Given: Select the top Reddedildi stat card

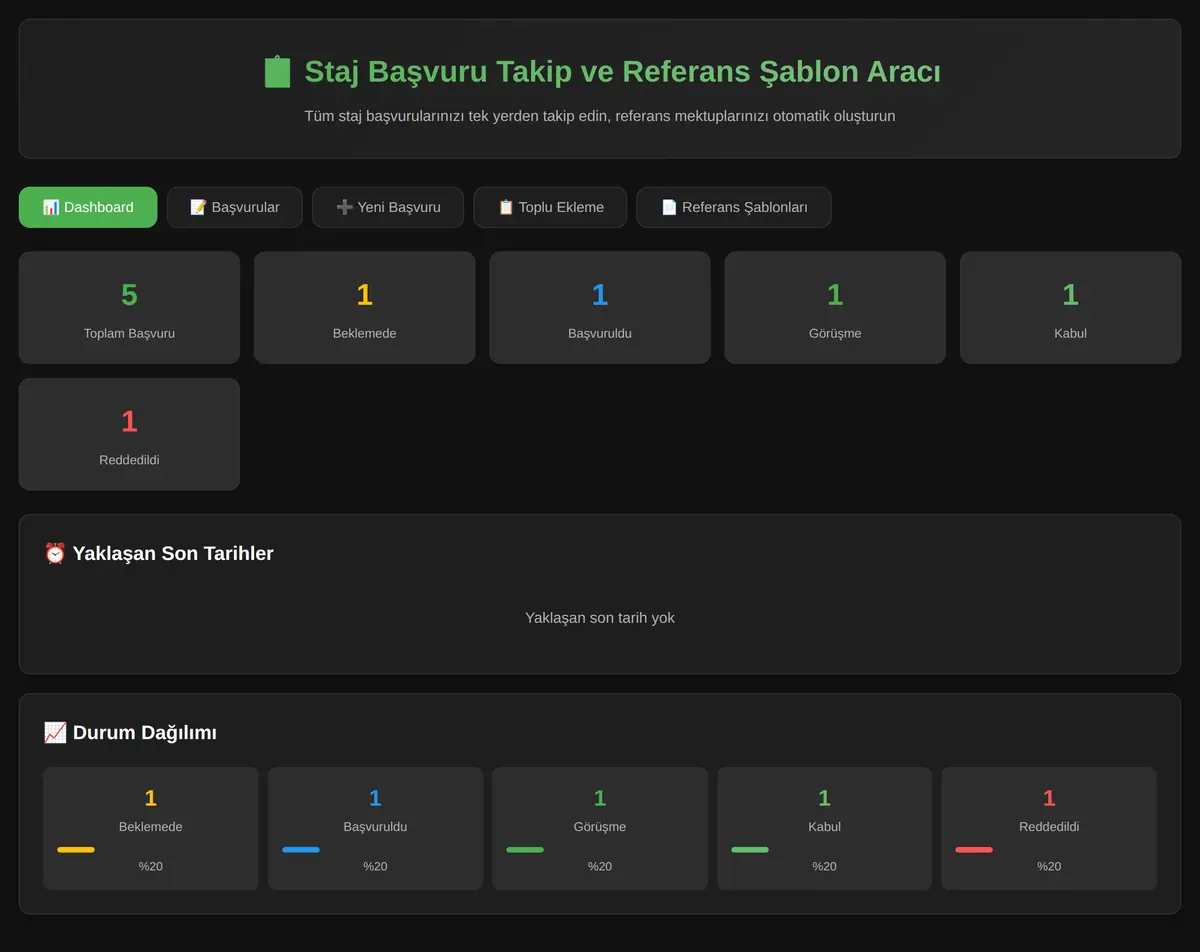Looking at the screenshot, I should point(129,434).
